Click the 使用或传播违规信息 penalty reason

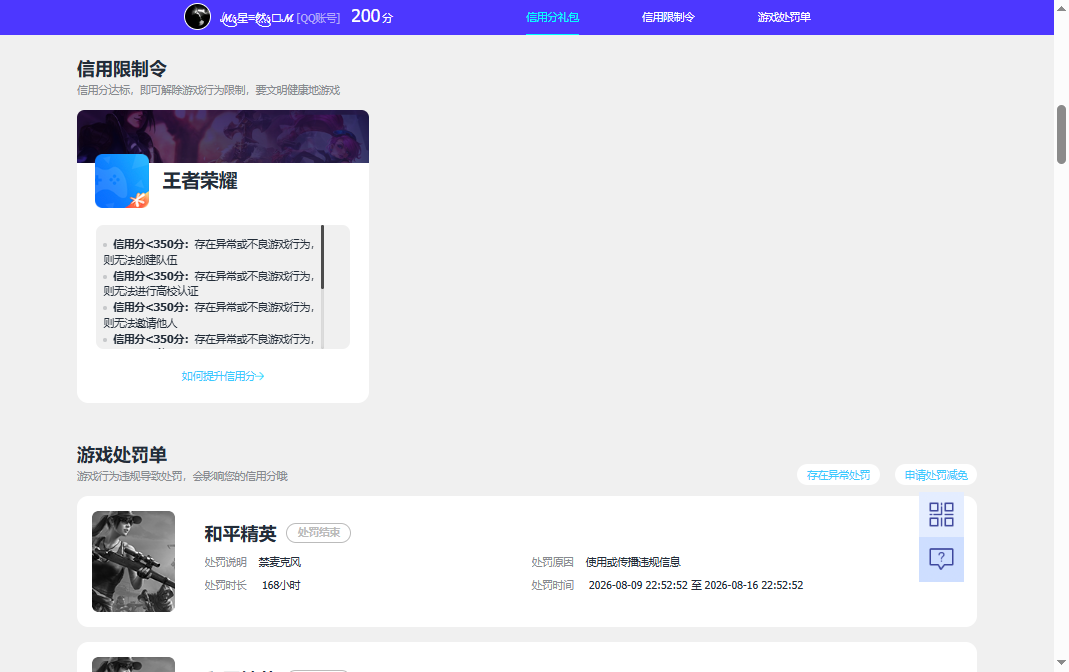[633, 562]
